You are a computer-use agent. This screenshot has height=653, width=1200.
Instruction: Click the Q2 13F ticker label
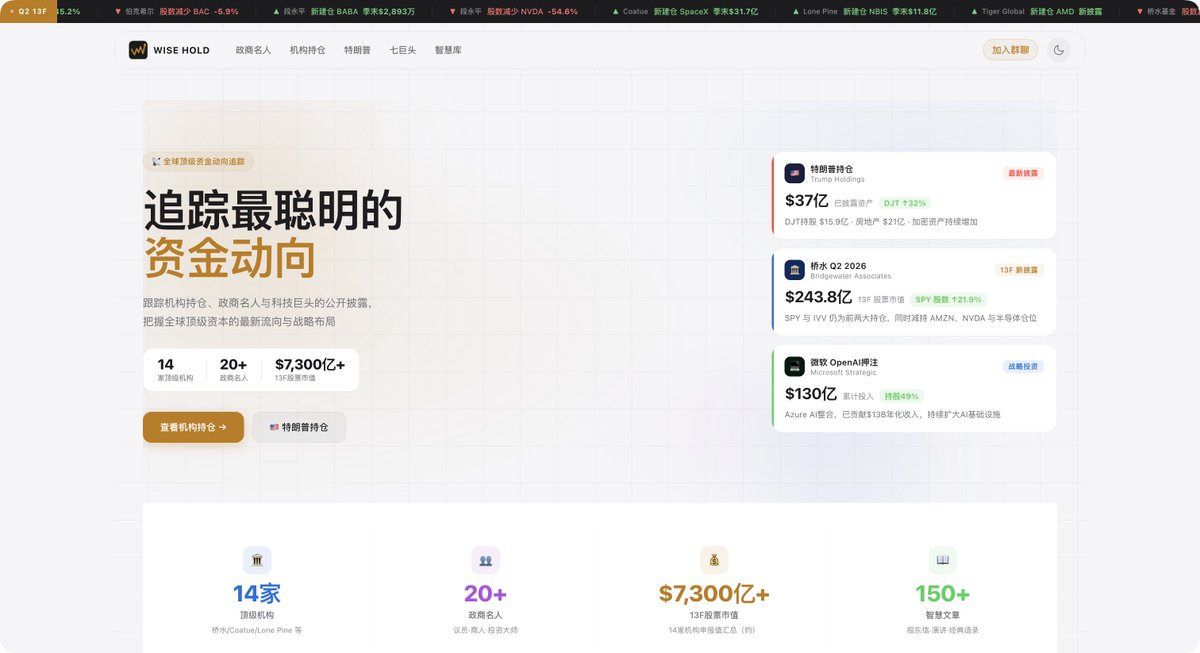point(28,11)
